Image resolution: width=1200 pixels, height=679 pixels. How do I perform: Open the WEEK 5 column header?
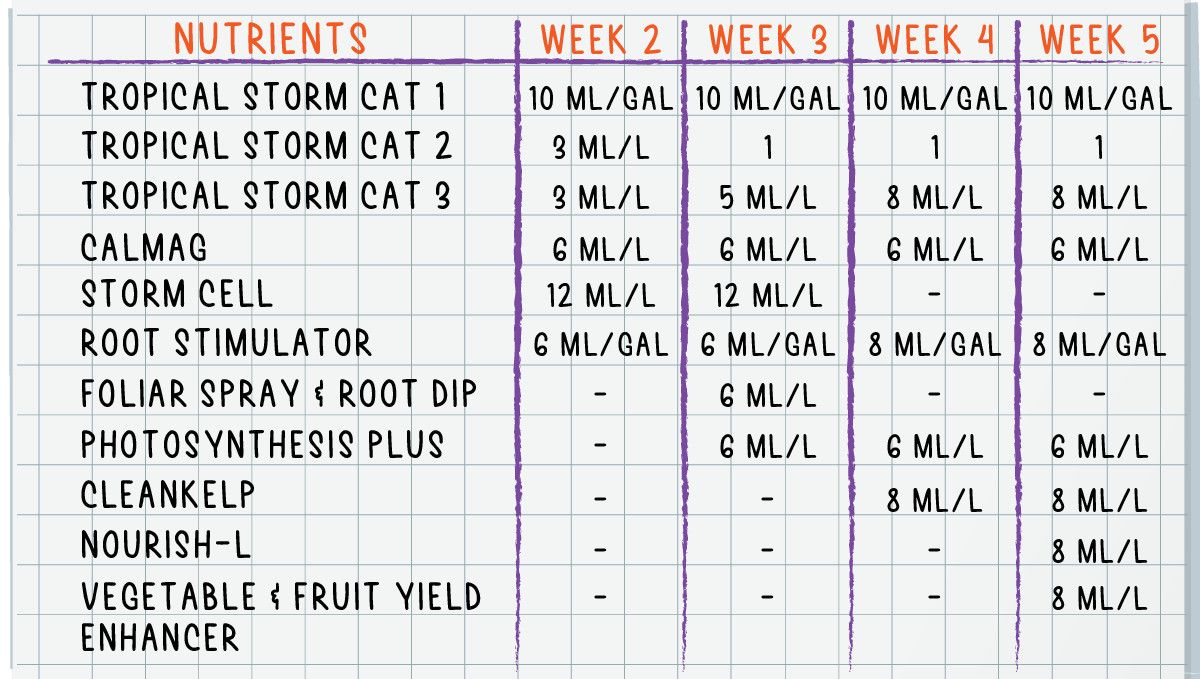(x=1099, y=40)
